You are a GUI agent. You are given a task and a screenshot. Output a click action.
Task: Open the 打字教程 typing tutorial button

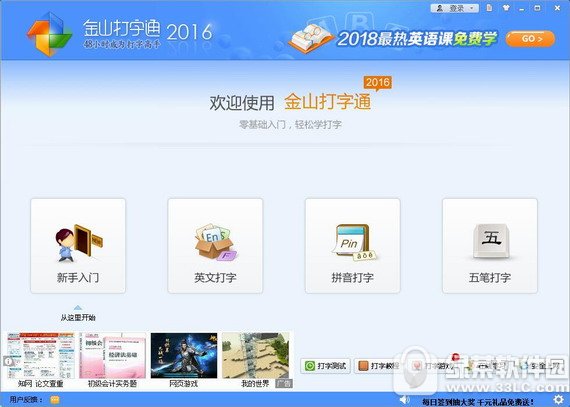378,366
